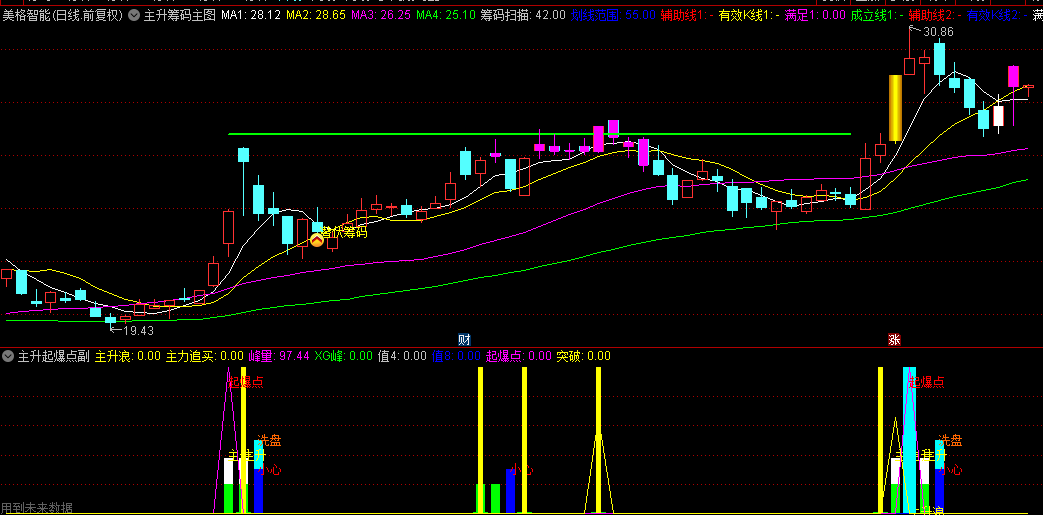Select the MA4: 25.10 readout
Image resolution: width=1043 pixels, height=515 pixels.
(445, 15)
